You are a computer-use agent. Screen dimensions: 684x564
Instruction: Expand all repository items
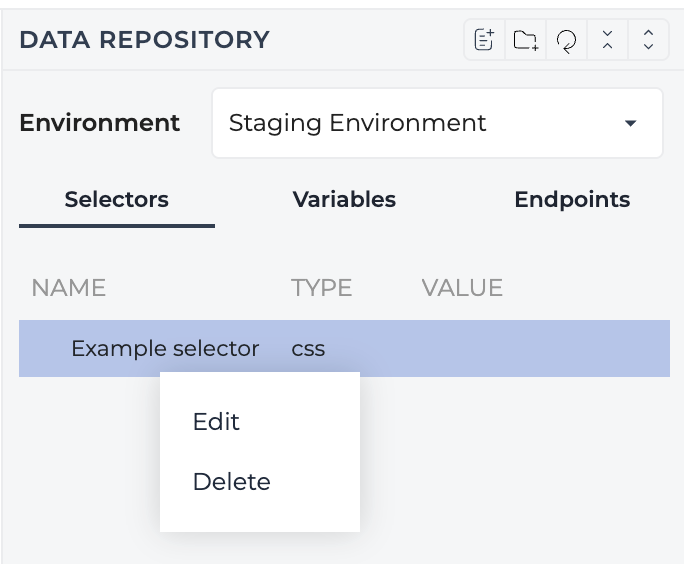pyautogui.click(x=648, y=40)
